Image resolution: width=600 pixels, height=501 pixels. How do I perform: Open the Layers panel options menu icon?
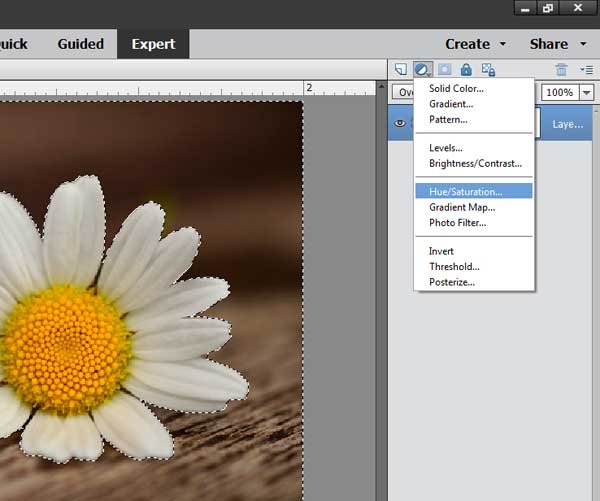(586, 70)
